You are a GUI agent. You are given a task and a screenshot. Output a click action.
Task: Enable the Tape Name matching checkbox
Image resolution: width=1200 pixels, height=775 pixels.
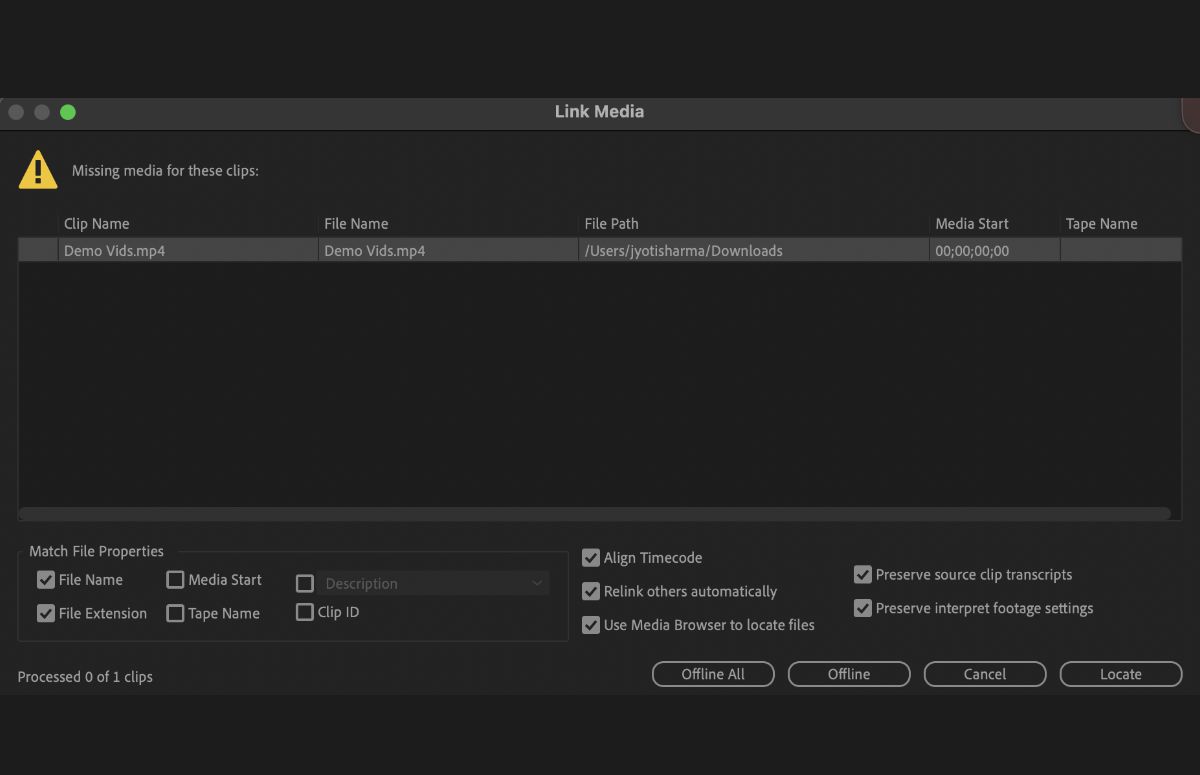coord(176,613)
